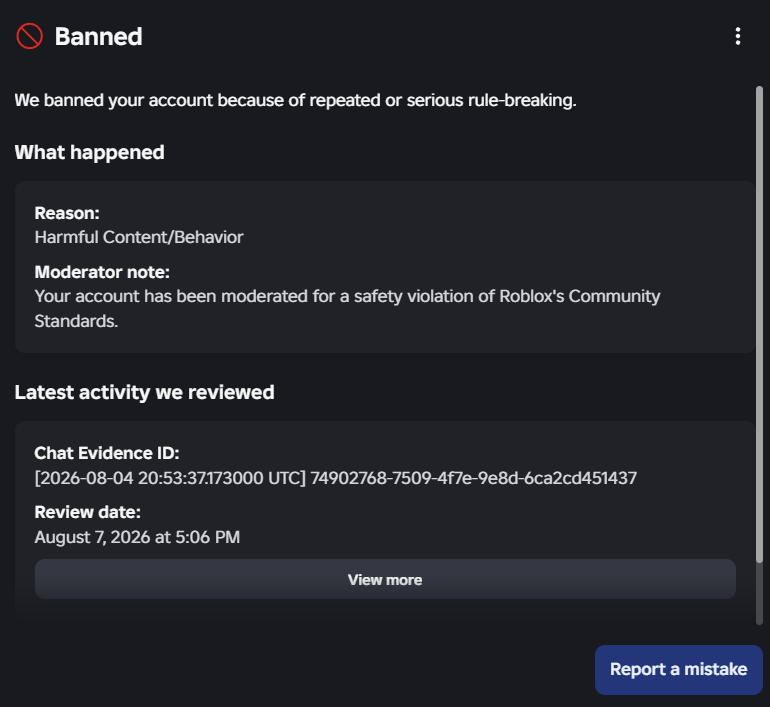The height and width of the screenshot is (707, 770).
Task: Select the What happened section heading
Action: tap(89, 152)
